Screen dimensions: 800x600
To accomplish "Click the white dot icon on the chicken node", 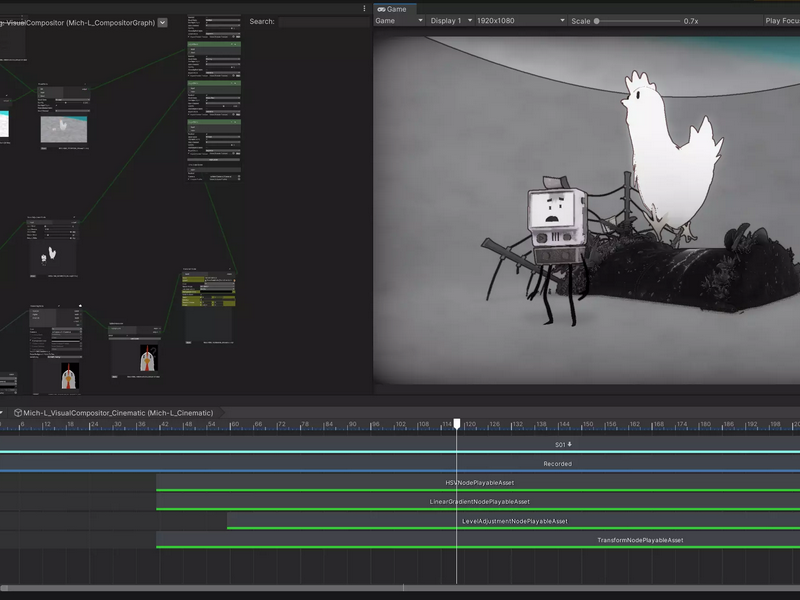I will pyautogui.click(x=80, y=306).
